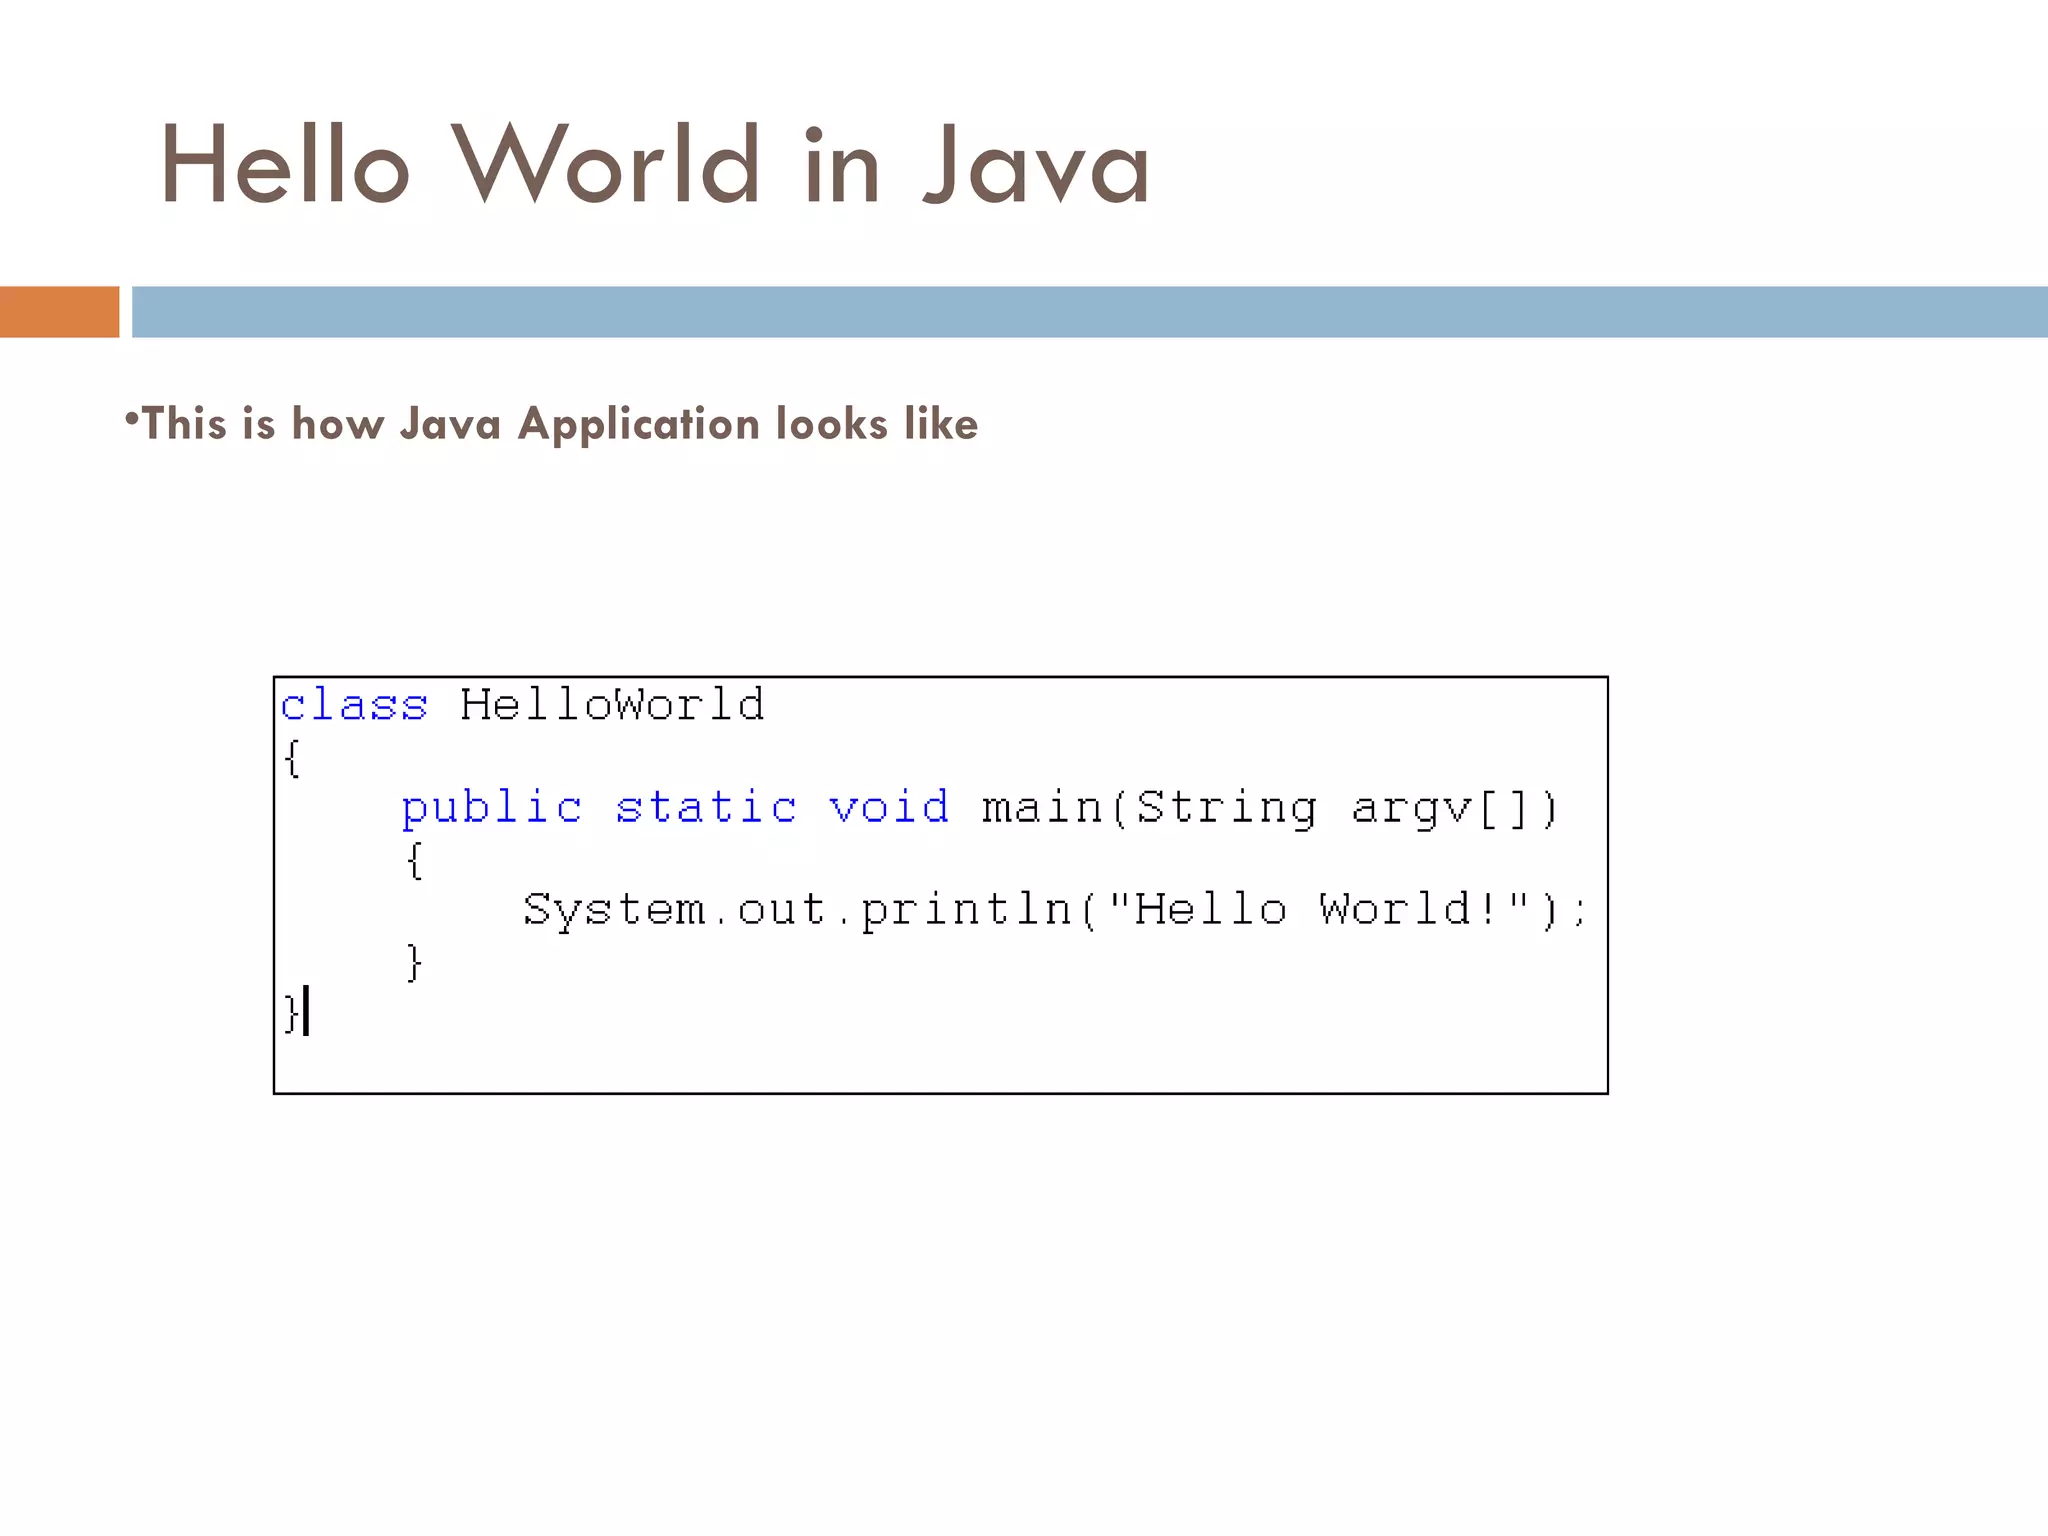Click the blue keyword "void"
This screenshot has width=2048, height=1536.
click(889, 808)
